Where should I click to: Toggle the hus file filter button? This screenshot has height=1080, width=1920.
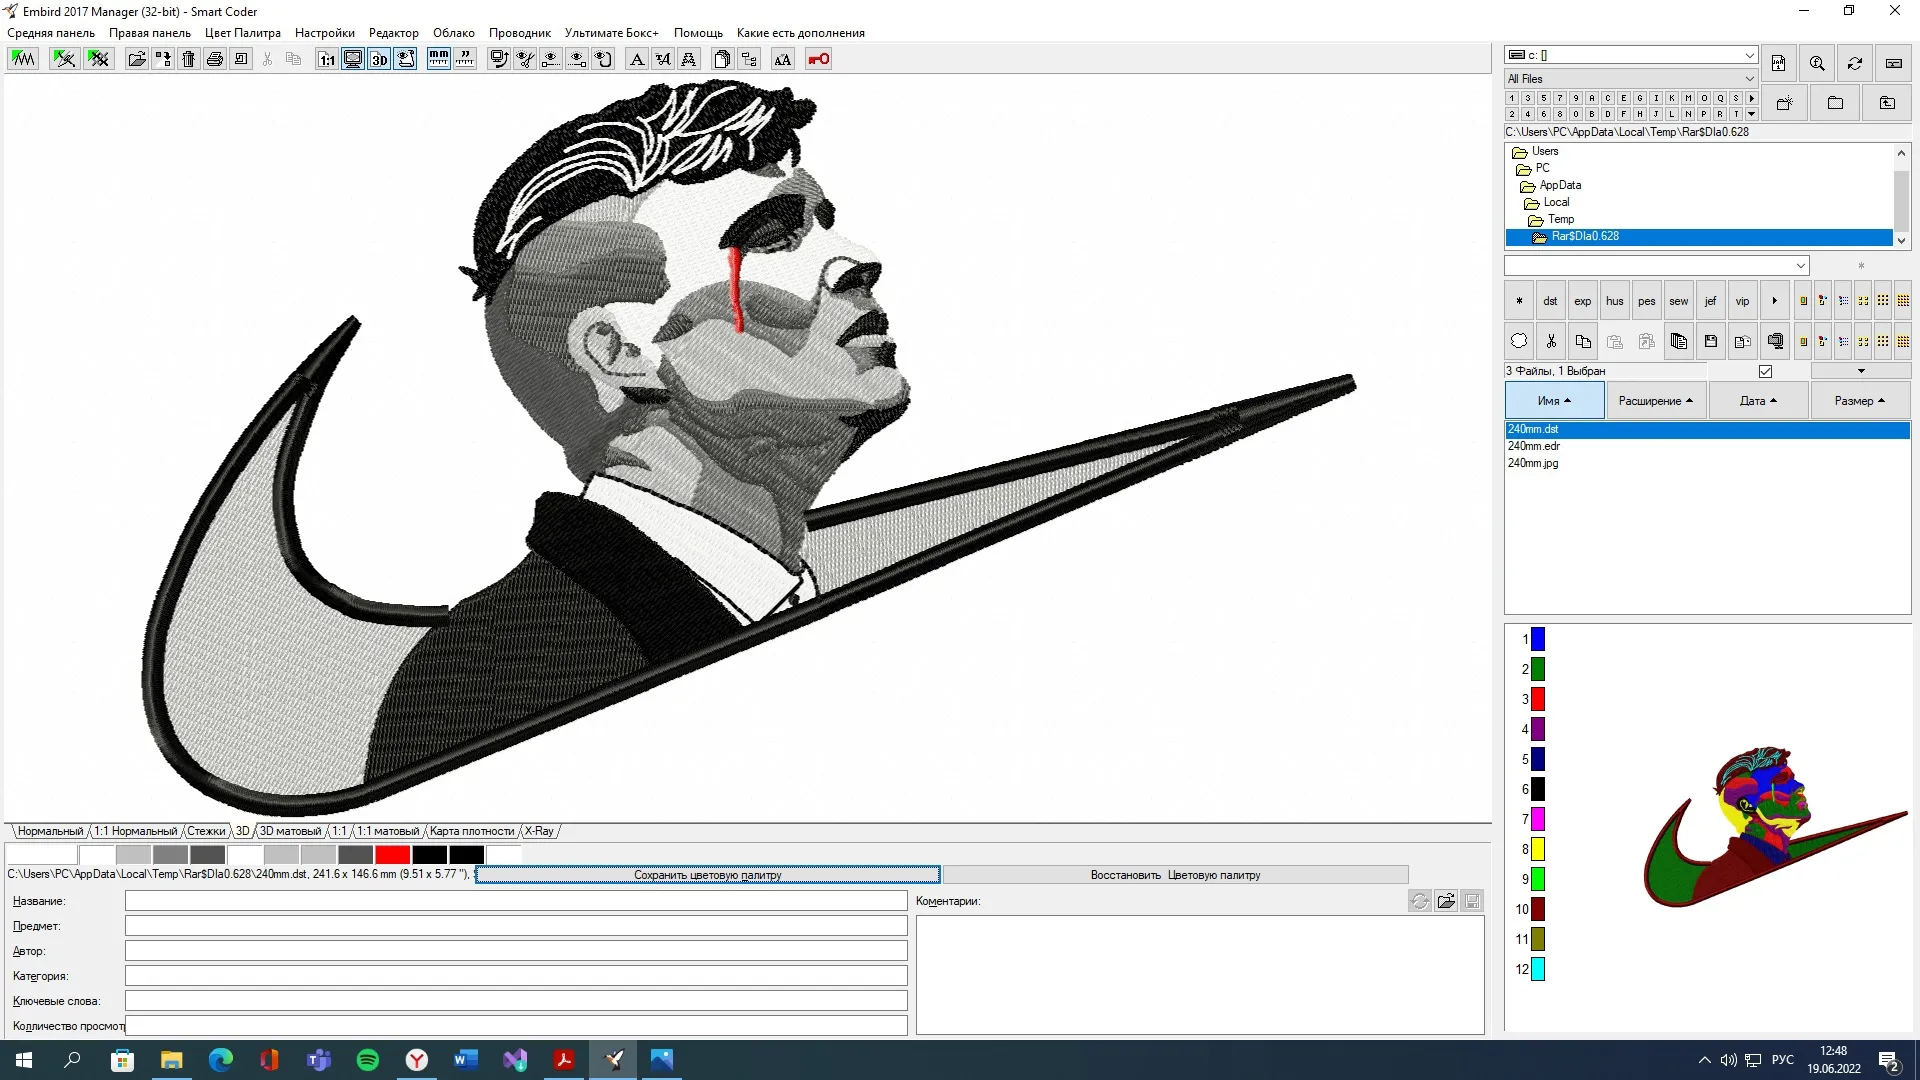[1614, 301]
